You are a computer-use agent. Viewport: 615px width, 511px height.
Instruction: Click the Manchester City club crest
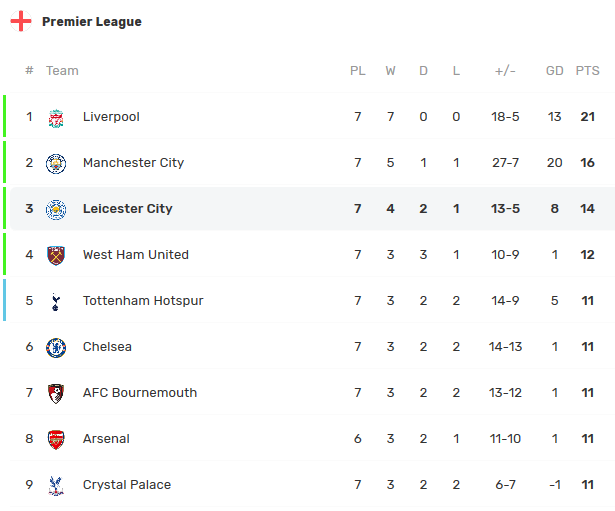click(x=56, y=163)
